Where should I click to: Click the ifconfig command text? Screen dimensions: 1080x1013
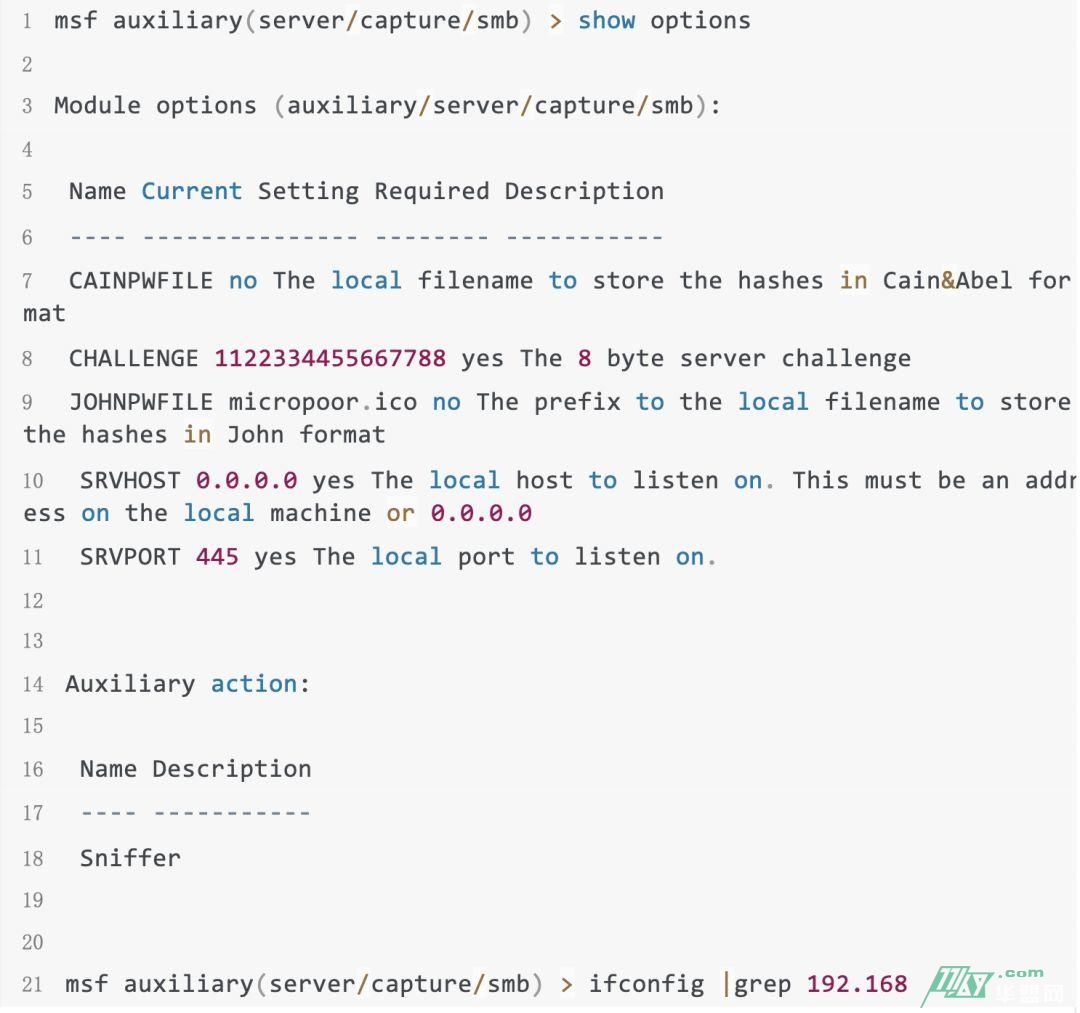point(646,983)
